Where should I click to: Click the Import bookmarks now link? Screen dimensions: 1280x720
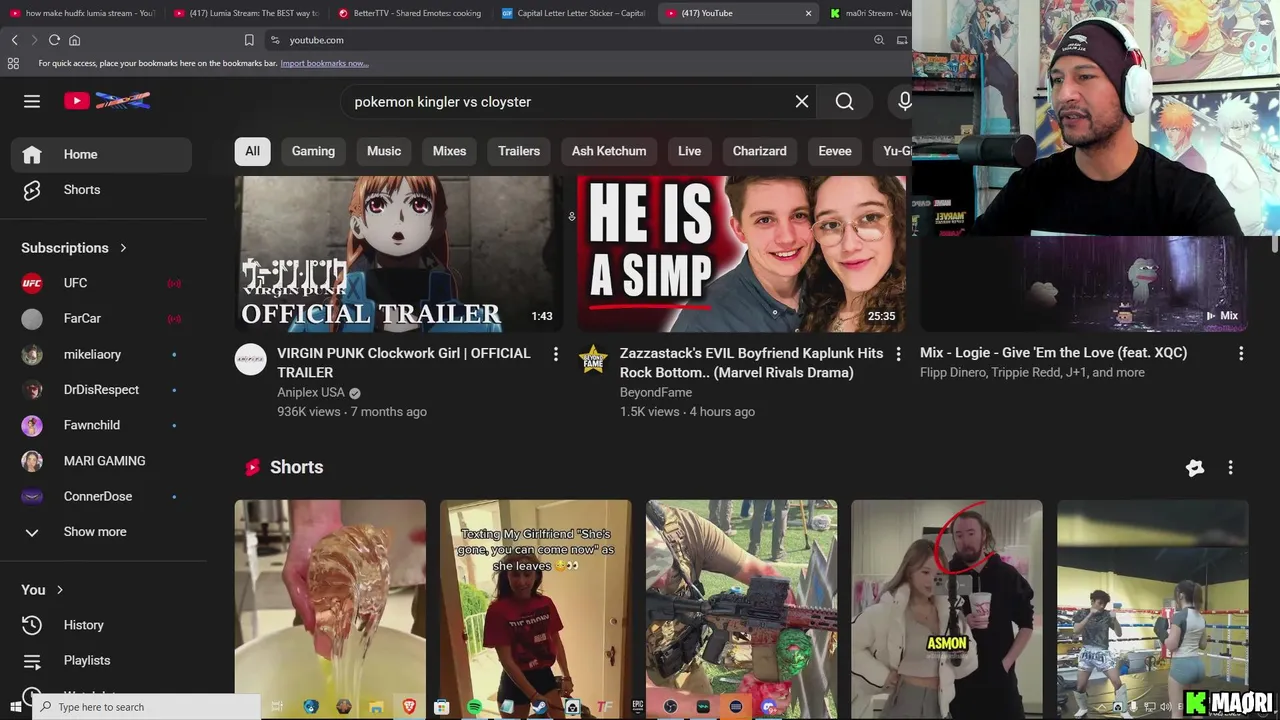coord(324,63)
